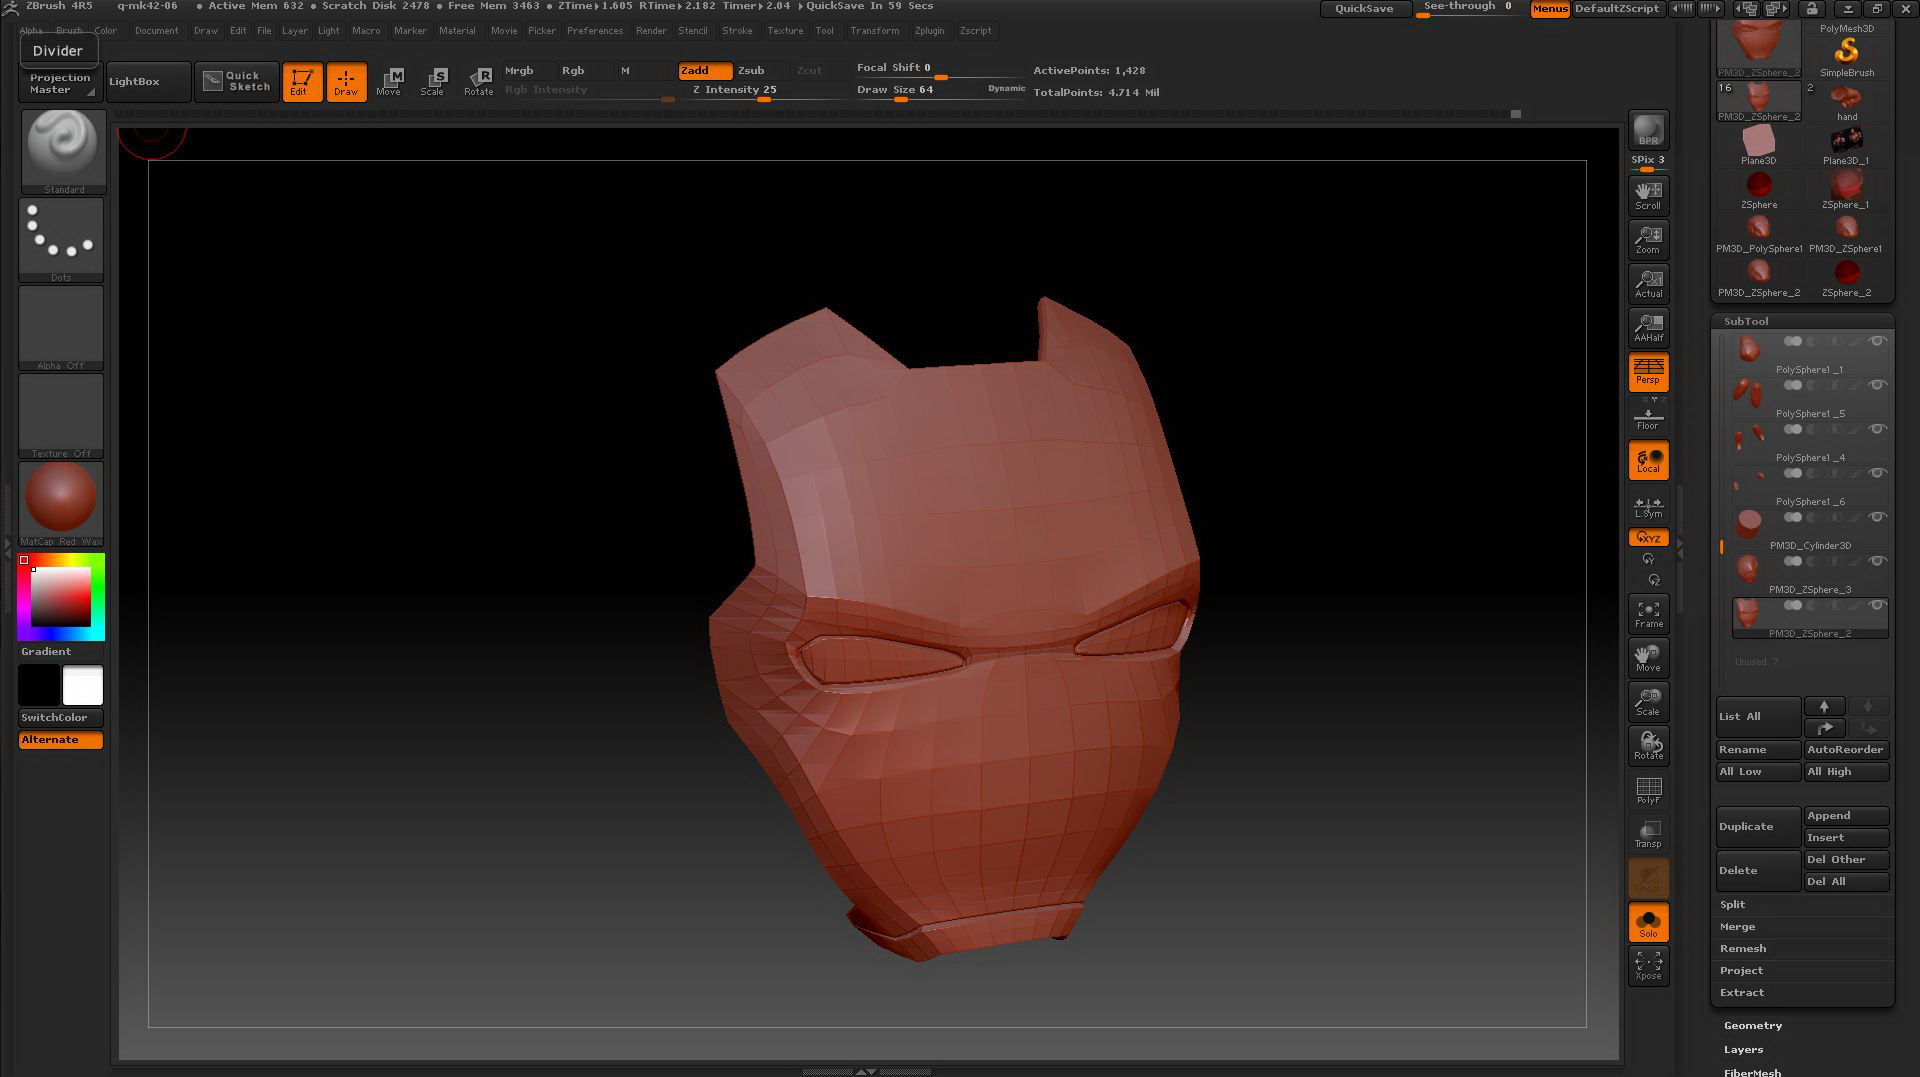Screen dimensions: 1920x1077
Task: Click the QuickSave button
Action: point(1364,8)
